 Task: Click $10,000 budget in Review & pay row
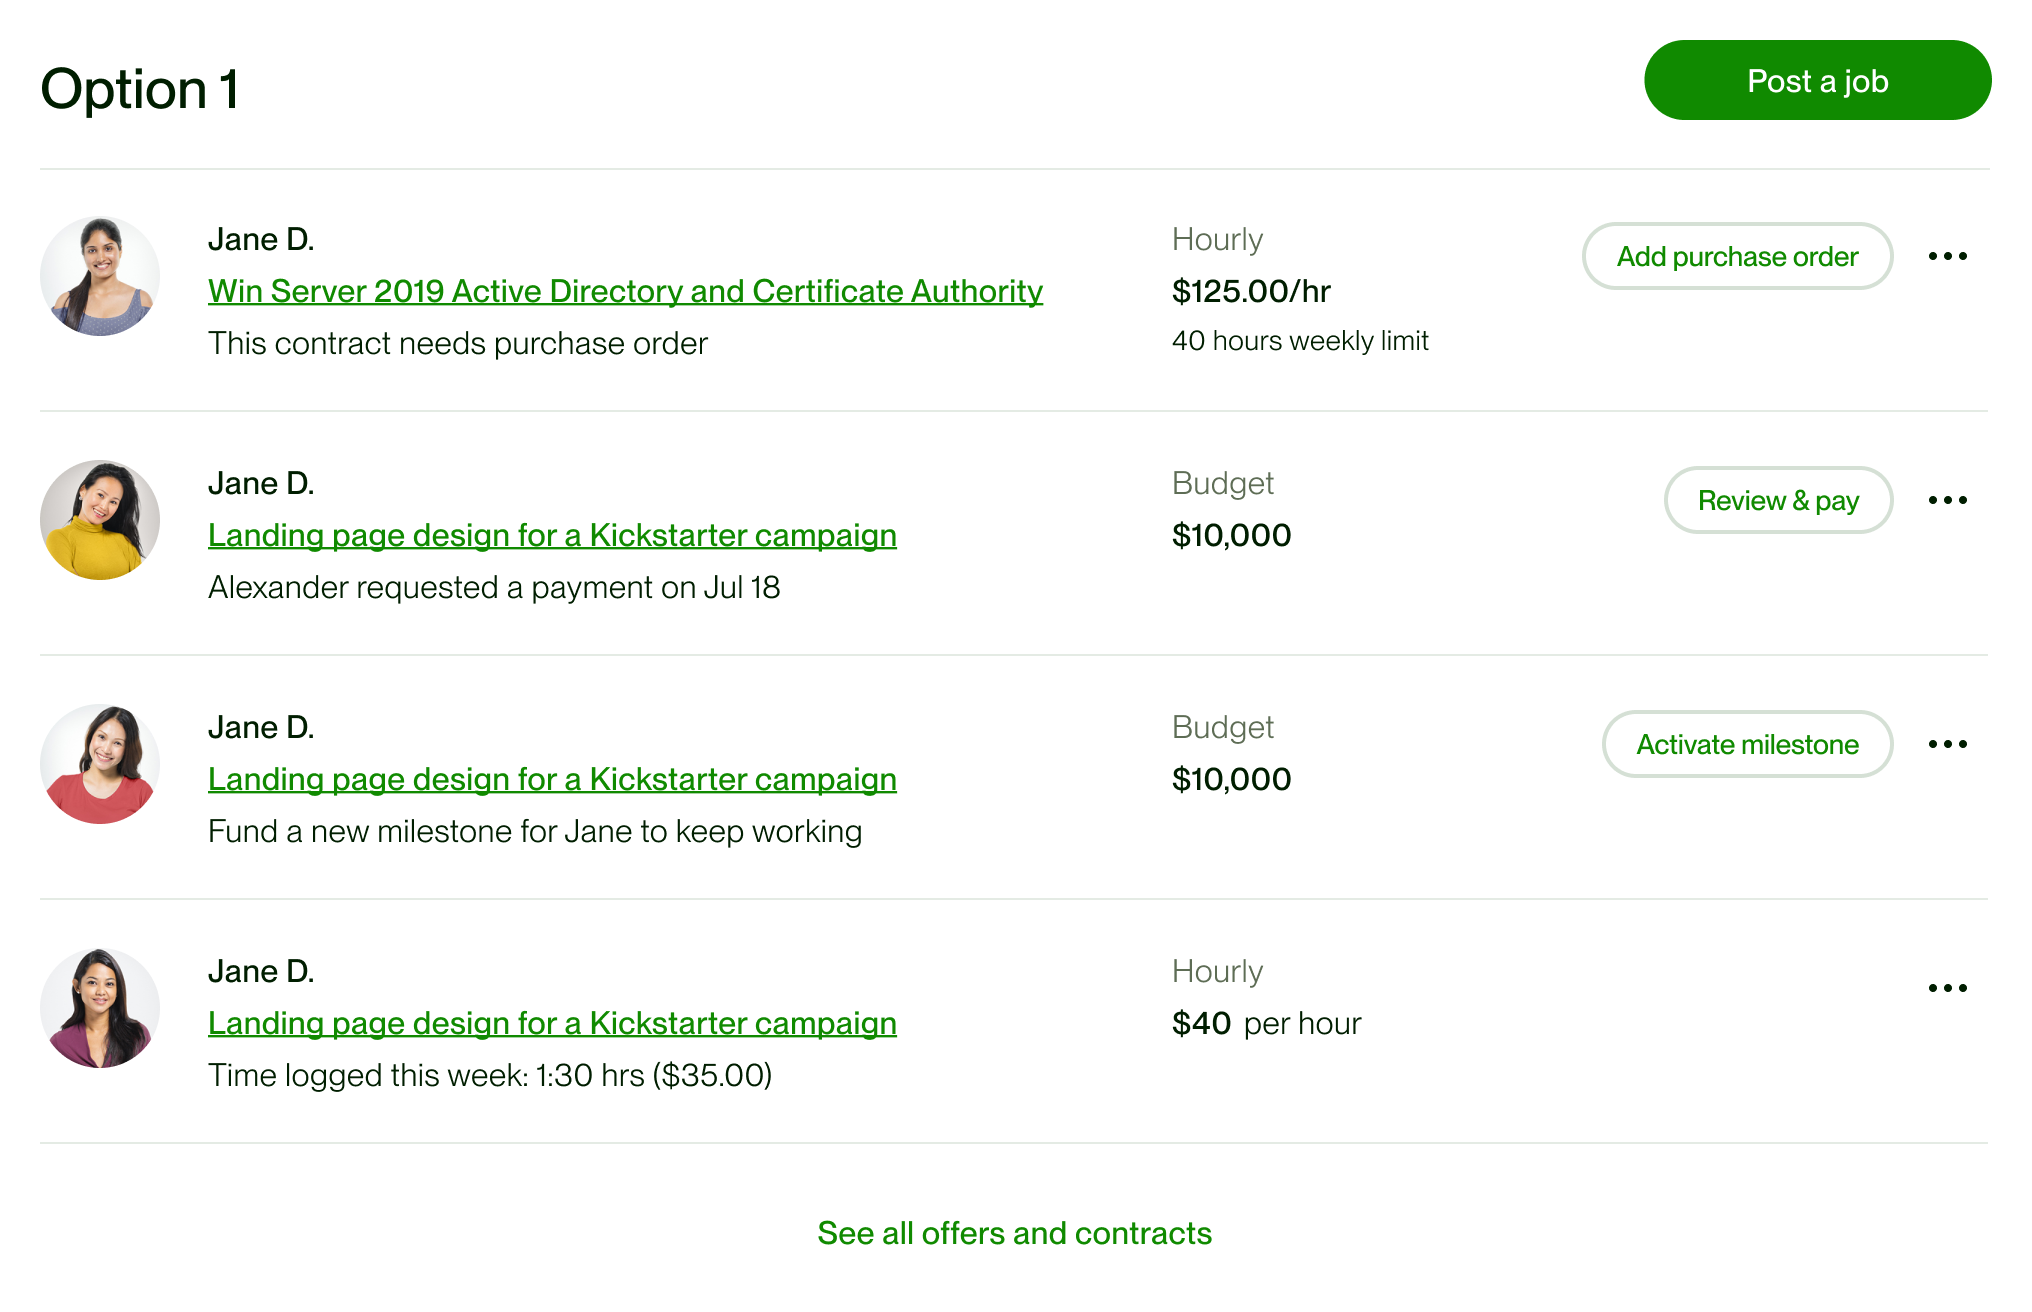(1231, 535)
